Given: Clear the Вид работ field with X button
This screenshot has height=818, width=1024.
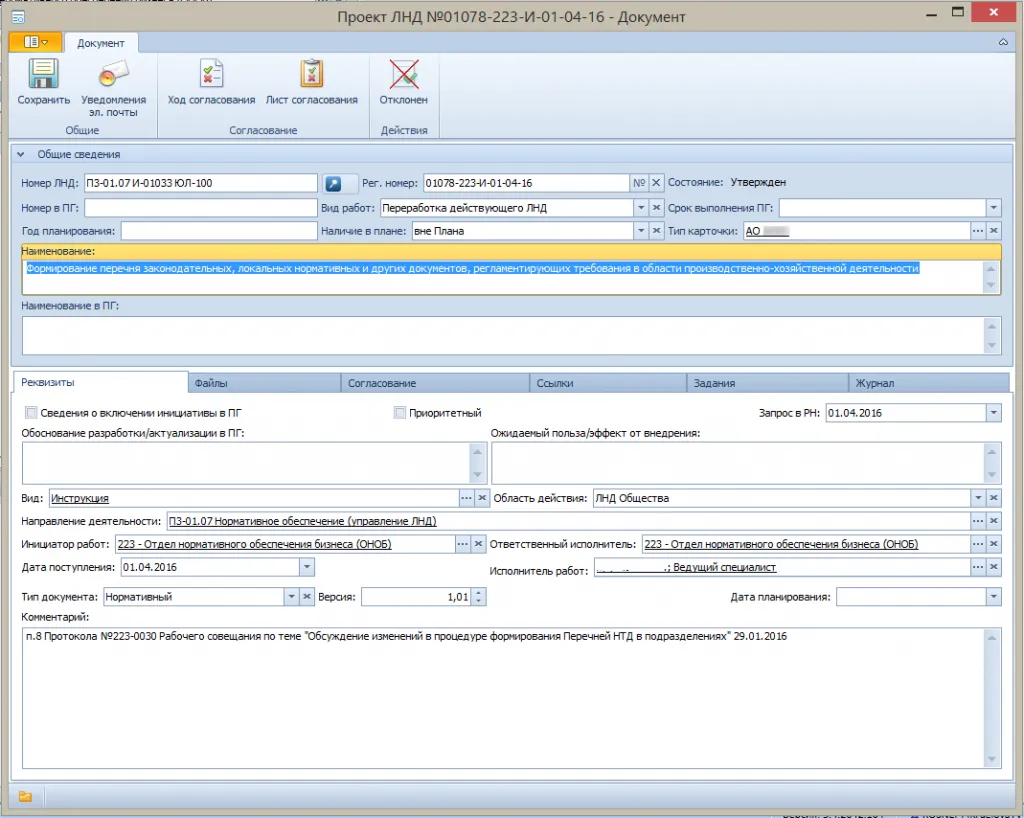Looking at the screenshot, I should point(657,207).
